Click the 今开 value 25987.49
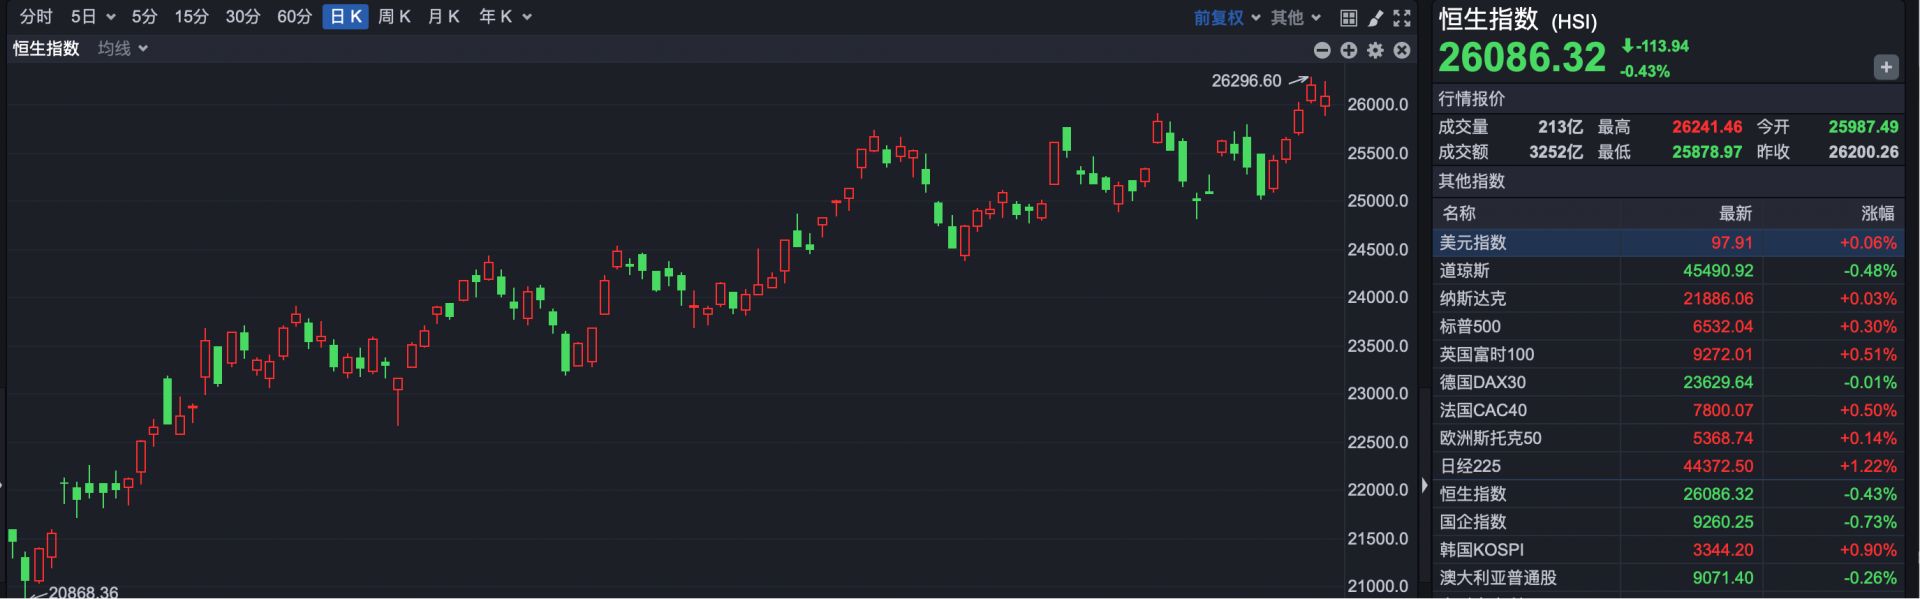The image size is (1920, 599). [1863, 127]
